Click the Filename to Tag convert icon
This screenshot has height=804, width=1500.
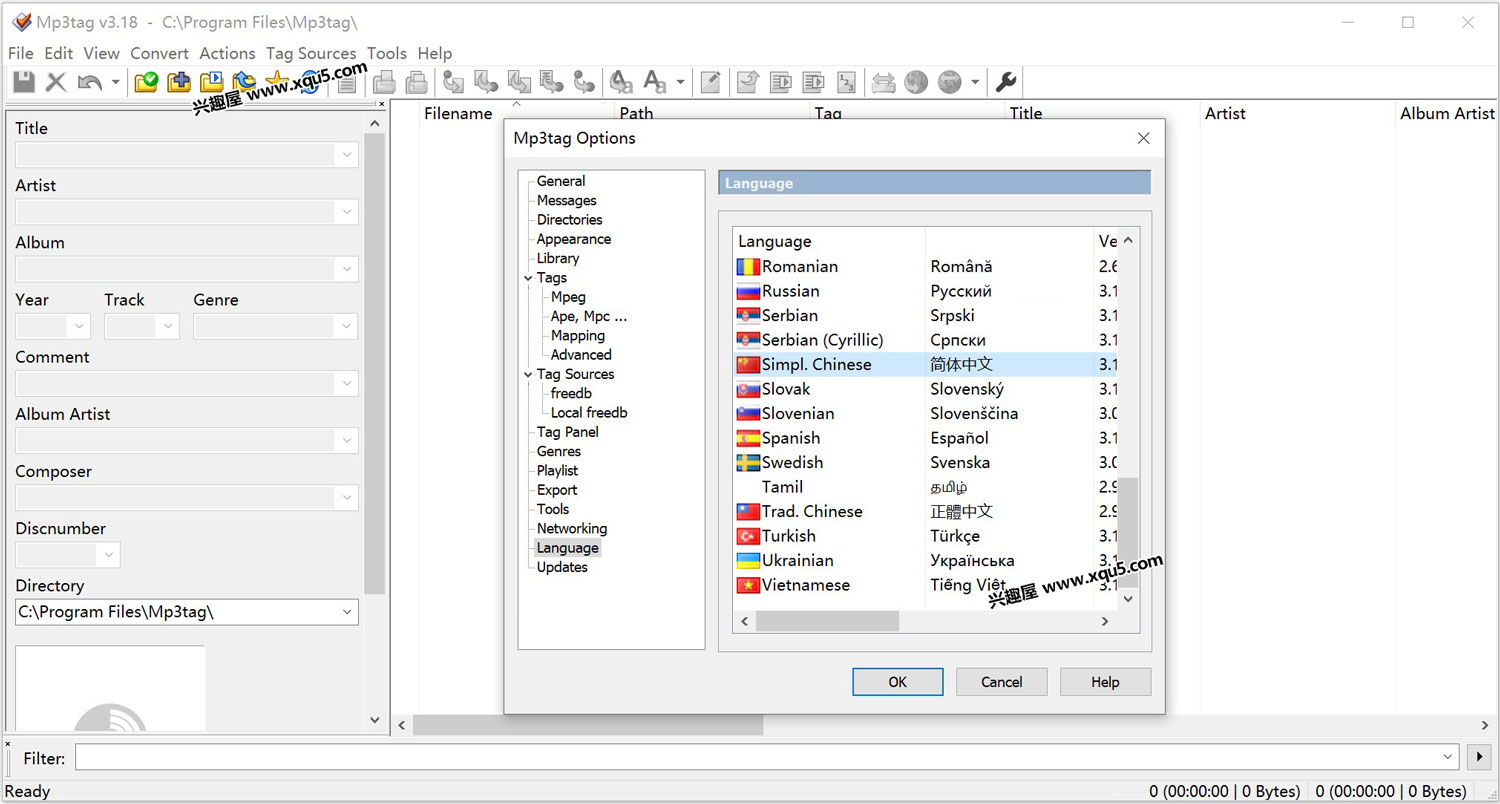click(x=486, y=82)
